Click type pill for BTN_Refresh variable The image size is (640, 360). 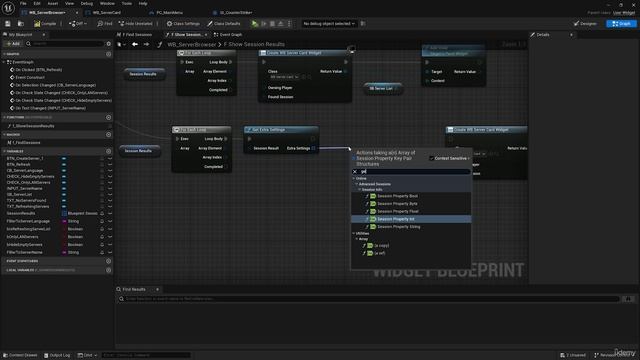tap(64, 164)
